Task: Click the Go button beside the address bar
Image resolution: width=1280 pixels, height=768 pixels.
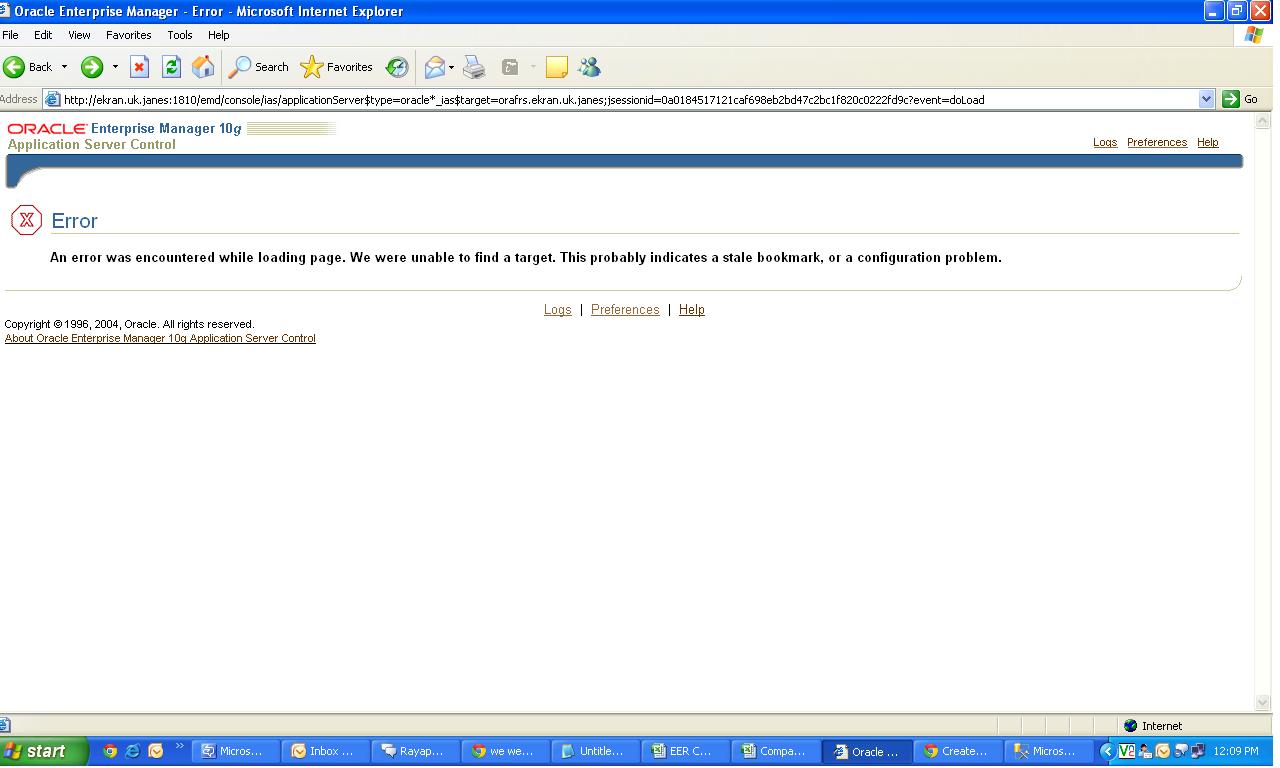Action: 1240,99
